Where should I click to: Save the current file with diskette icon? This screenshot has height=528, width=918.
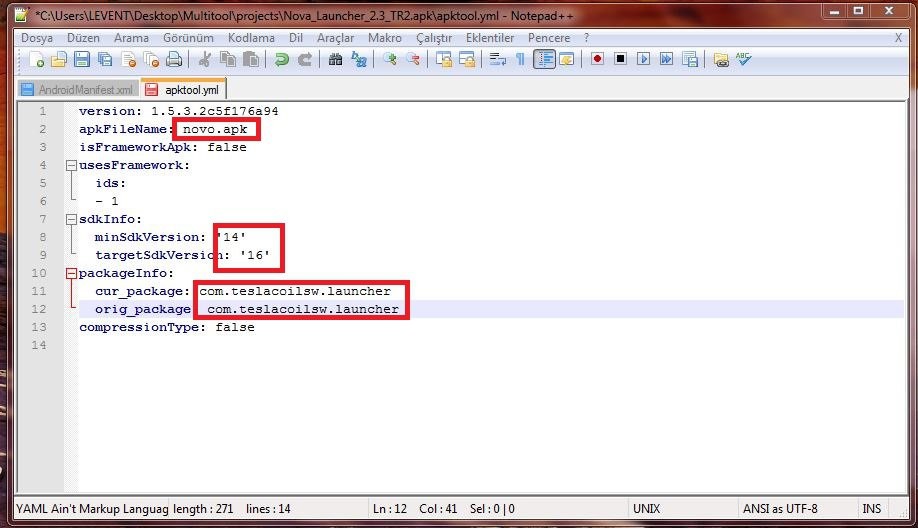[82, 59]
